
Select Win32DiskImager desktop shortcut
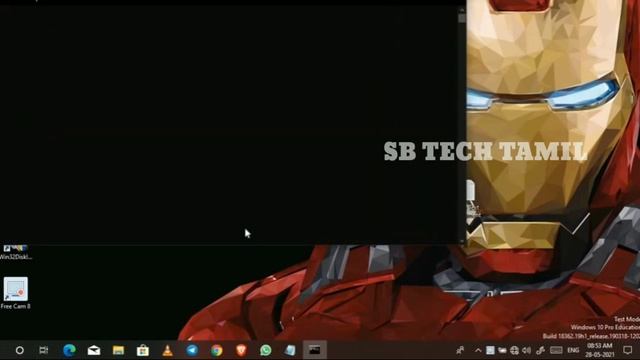click(16, 253)
